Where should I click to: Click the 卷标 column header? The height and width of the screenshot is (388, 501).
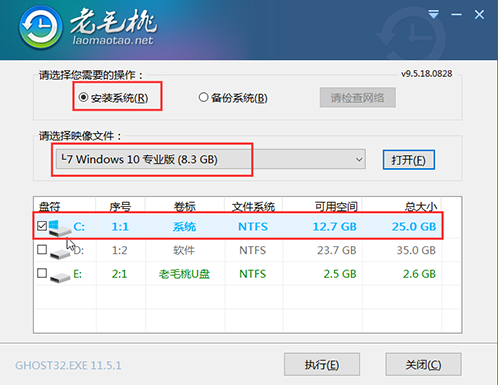coord(184,207)
